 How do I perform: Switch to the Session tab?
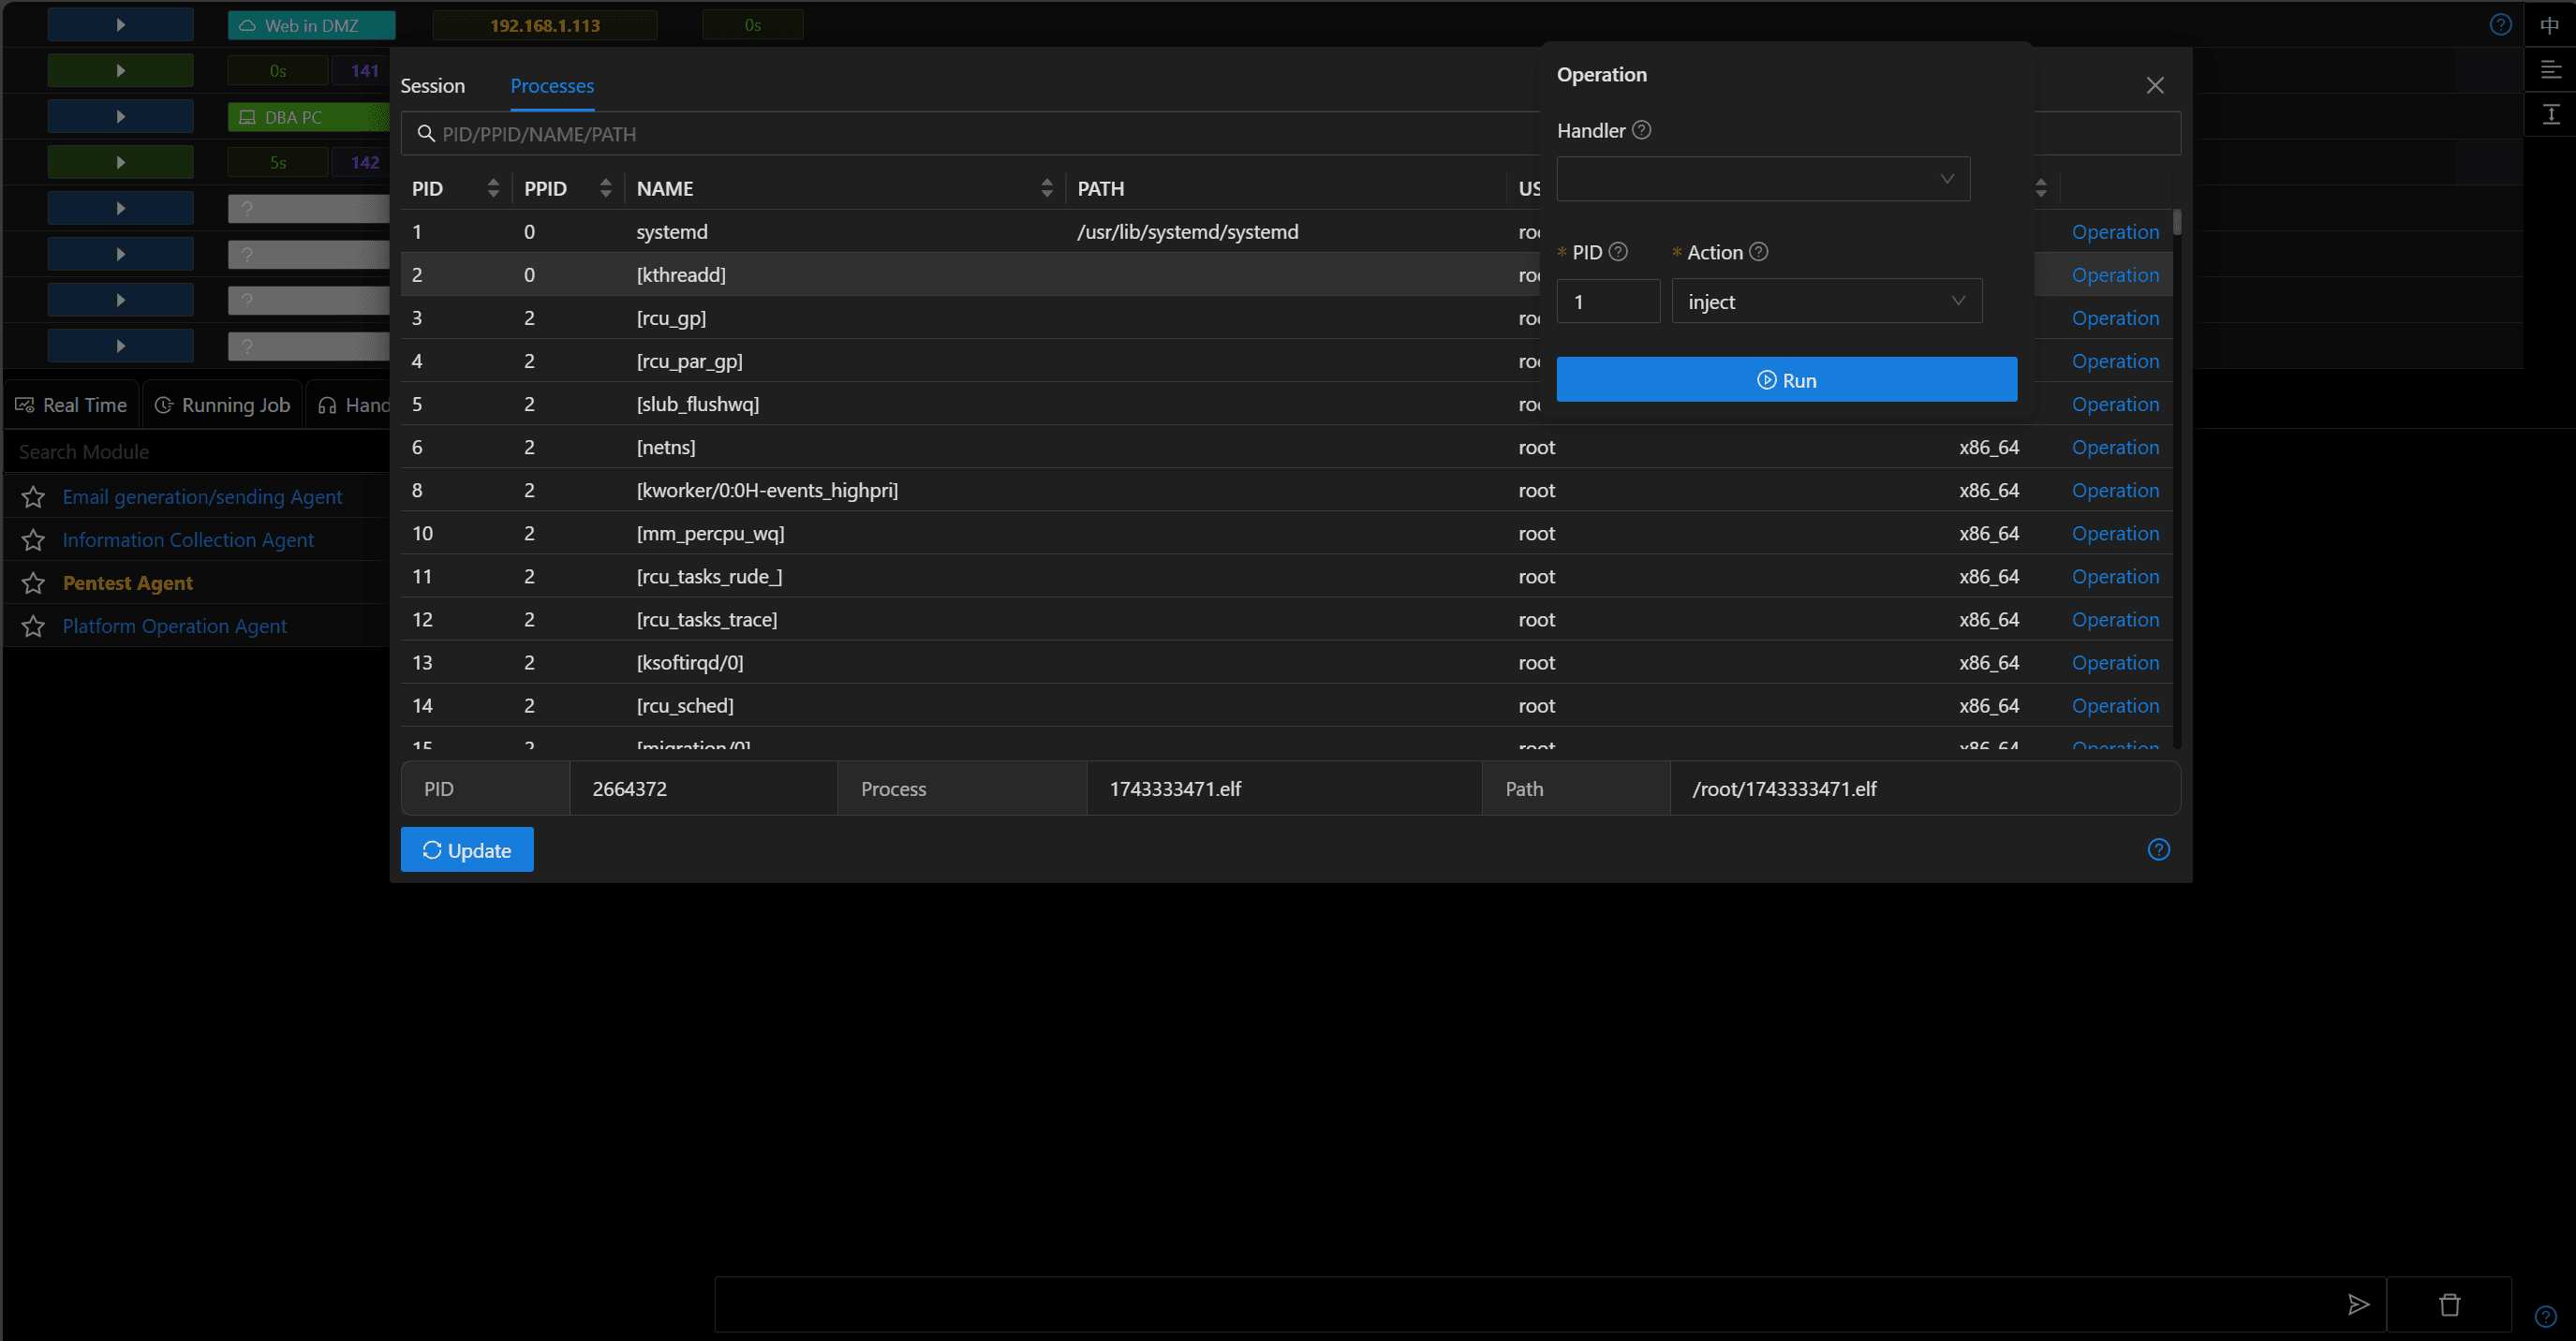[x=432, y=86]
